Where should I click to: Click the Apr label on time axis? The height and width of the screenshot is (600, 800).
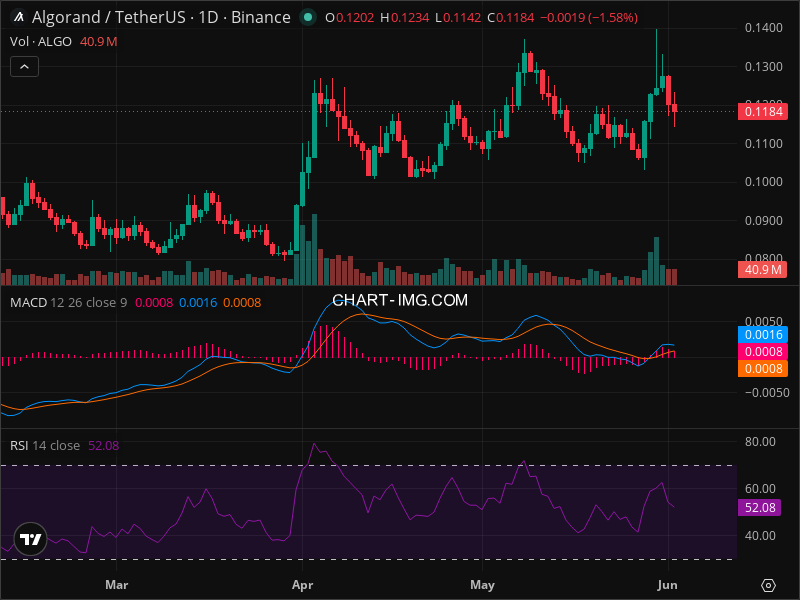(303, 585)
